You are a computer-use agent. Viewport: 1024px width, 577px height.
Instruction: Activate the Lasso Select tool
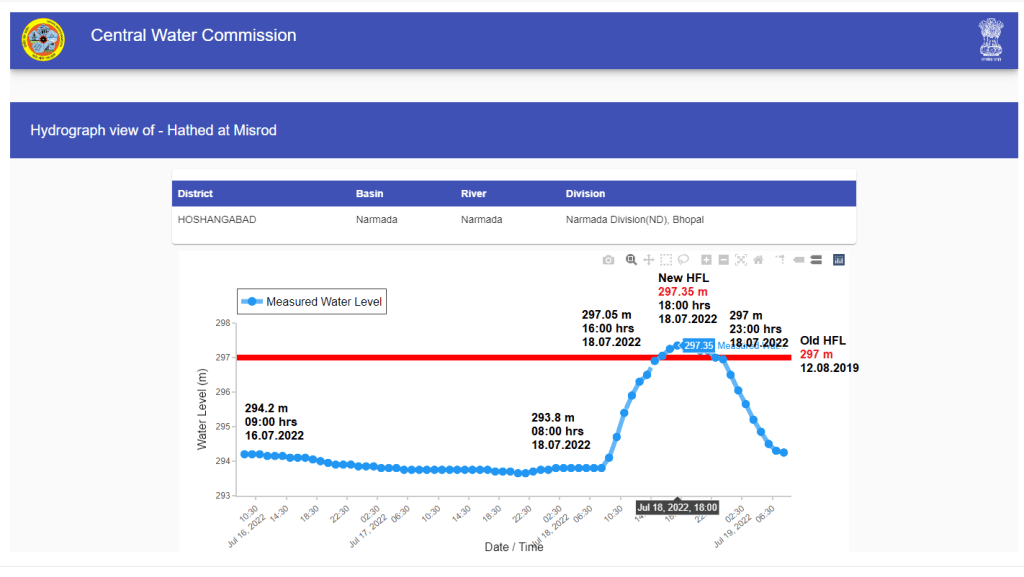[684, 260]
